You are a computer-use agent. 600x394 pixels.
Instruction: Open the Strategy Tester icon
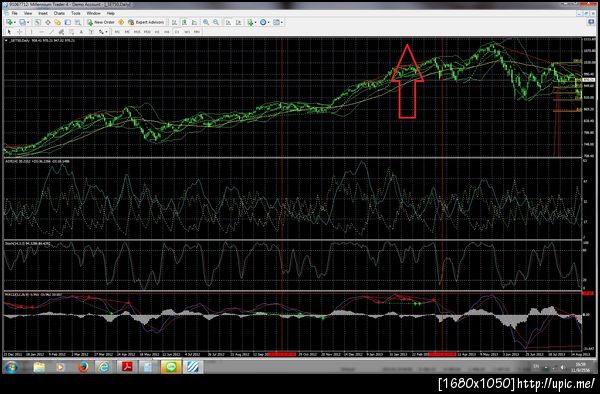click(78, 22)
